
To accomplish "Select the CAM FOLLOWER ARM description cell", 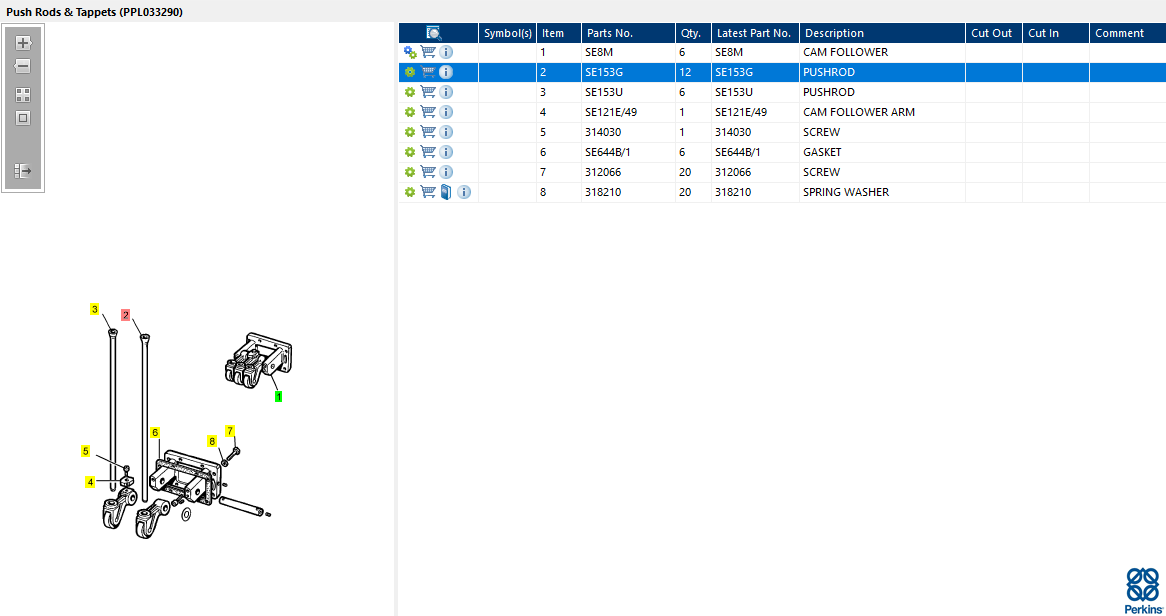I will pyautogui.click(x=882, y=112).
